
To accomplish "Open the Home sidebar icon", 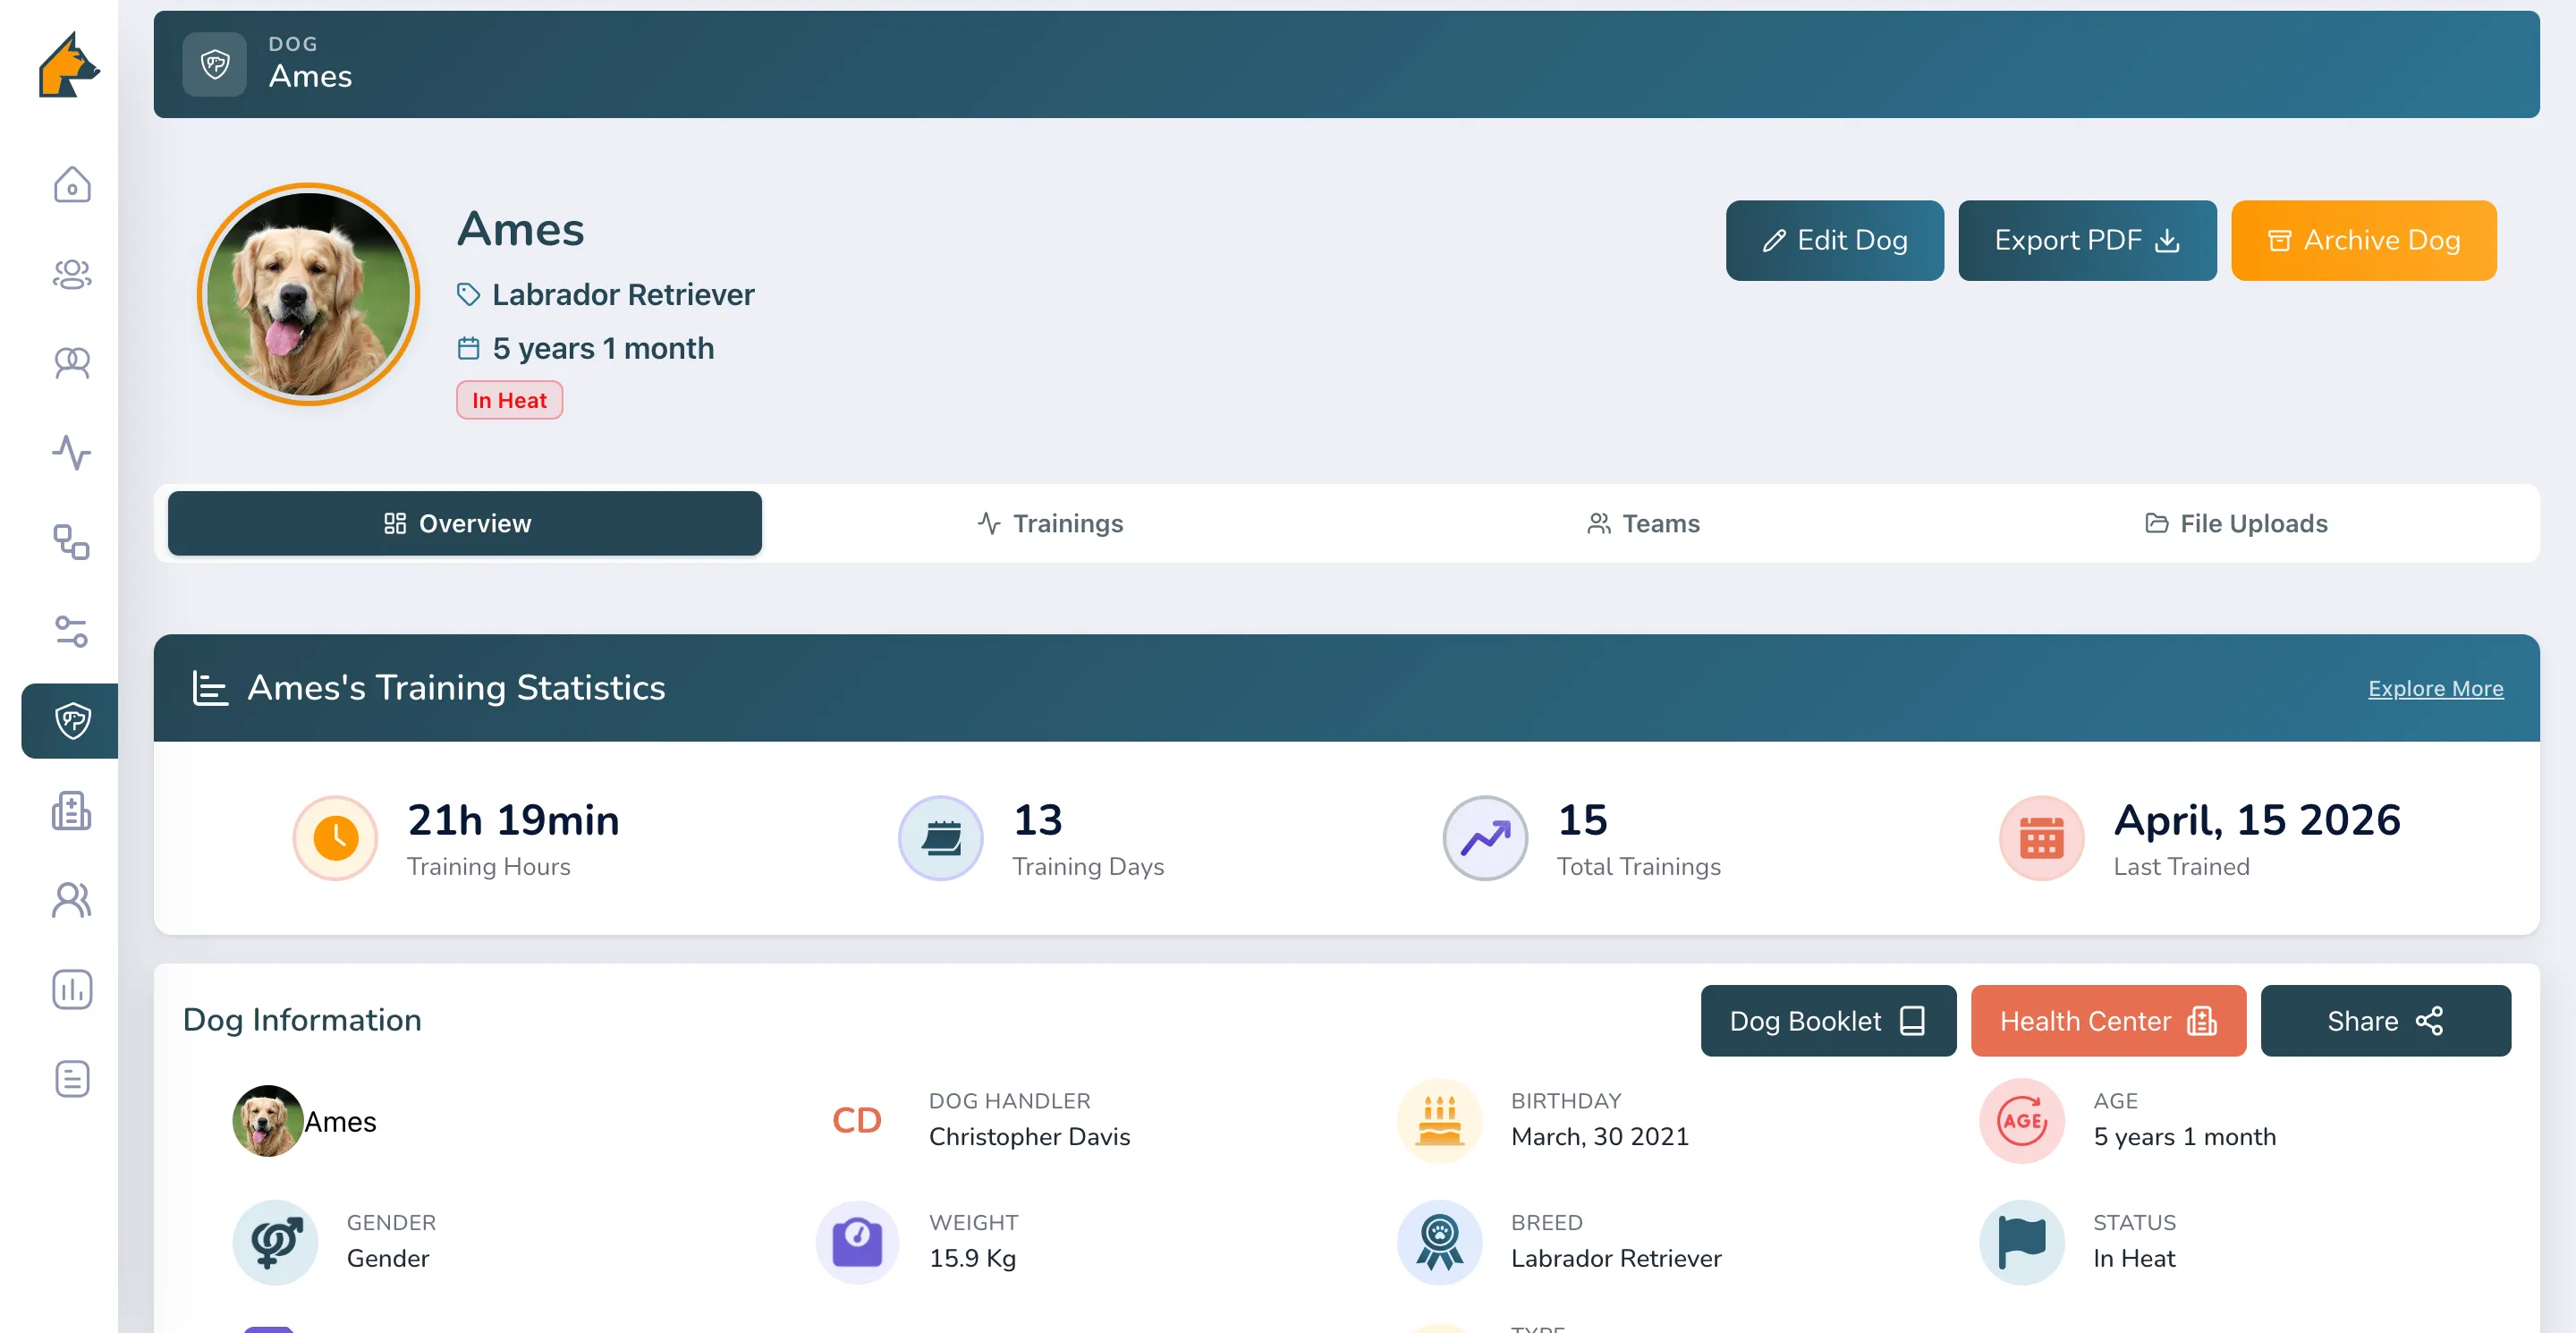I will pyautogui.click(x=72, y=185).
